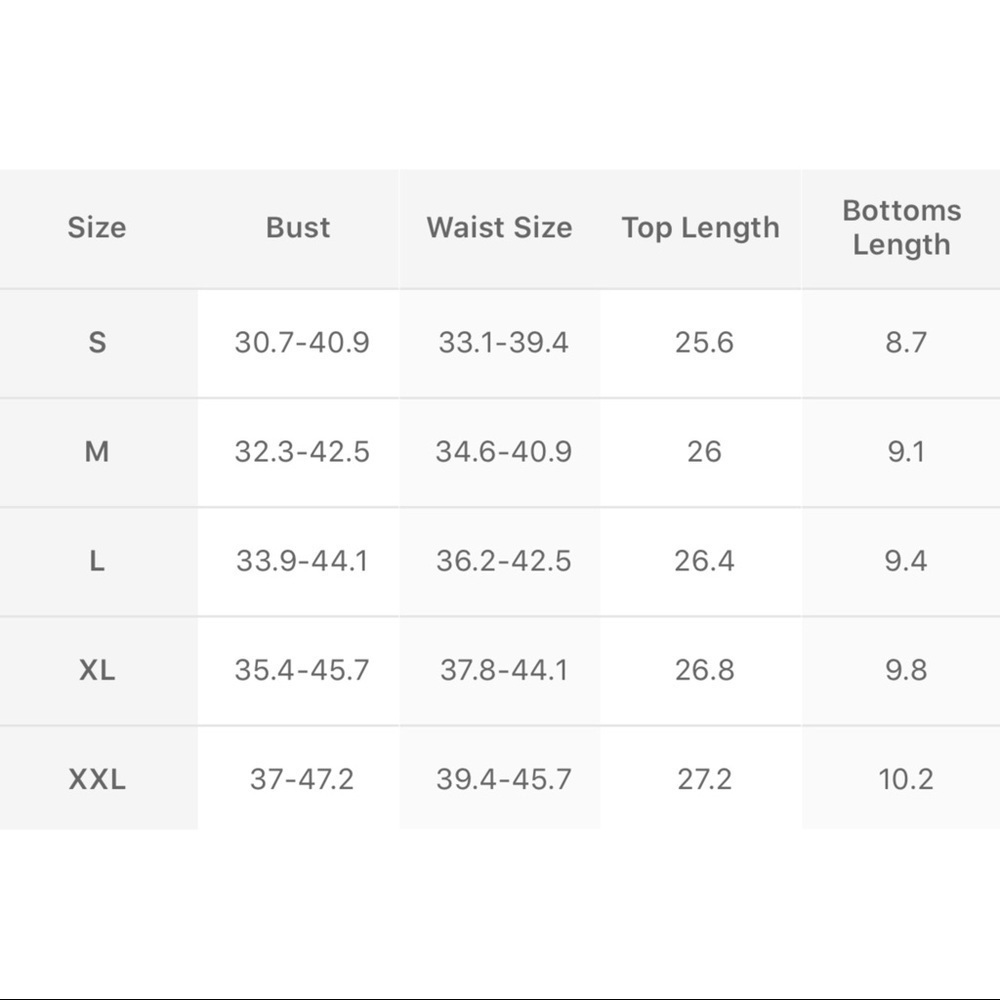Click the Bust column header

(x=298, y=228)
